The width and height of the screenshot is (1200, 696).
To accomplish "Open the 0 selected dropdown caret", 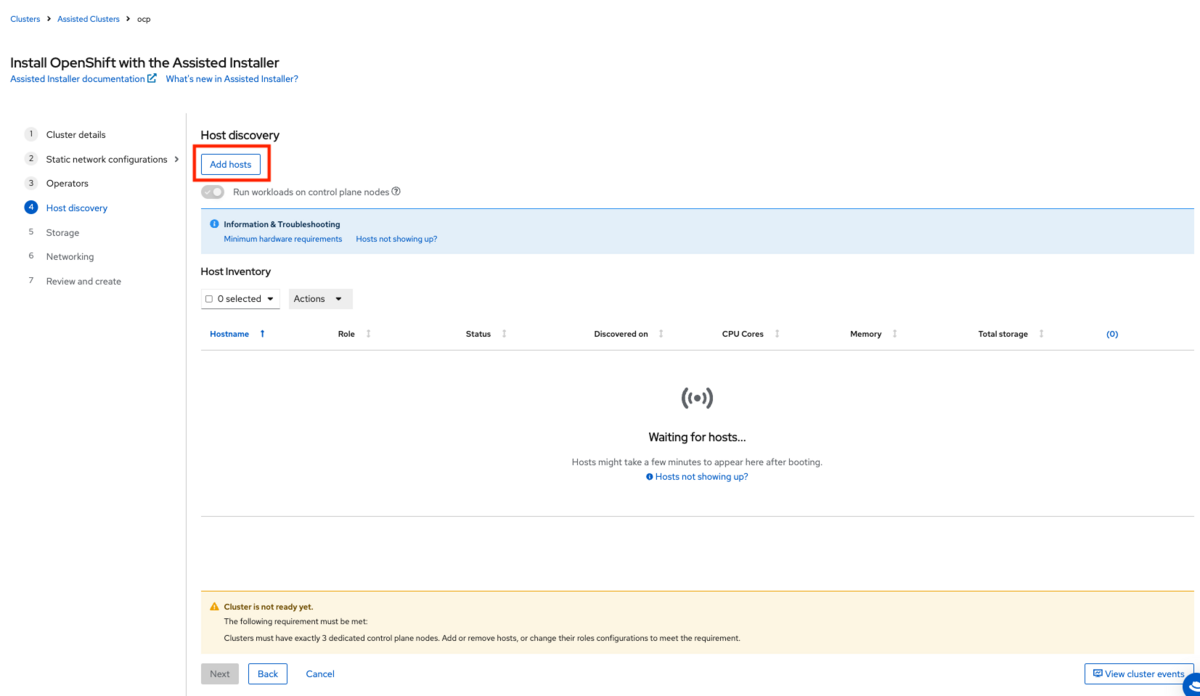I will (270, 299).
